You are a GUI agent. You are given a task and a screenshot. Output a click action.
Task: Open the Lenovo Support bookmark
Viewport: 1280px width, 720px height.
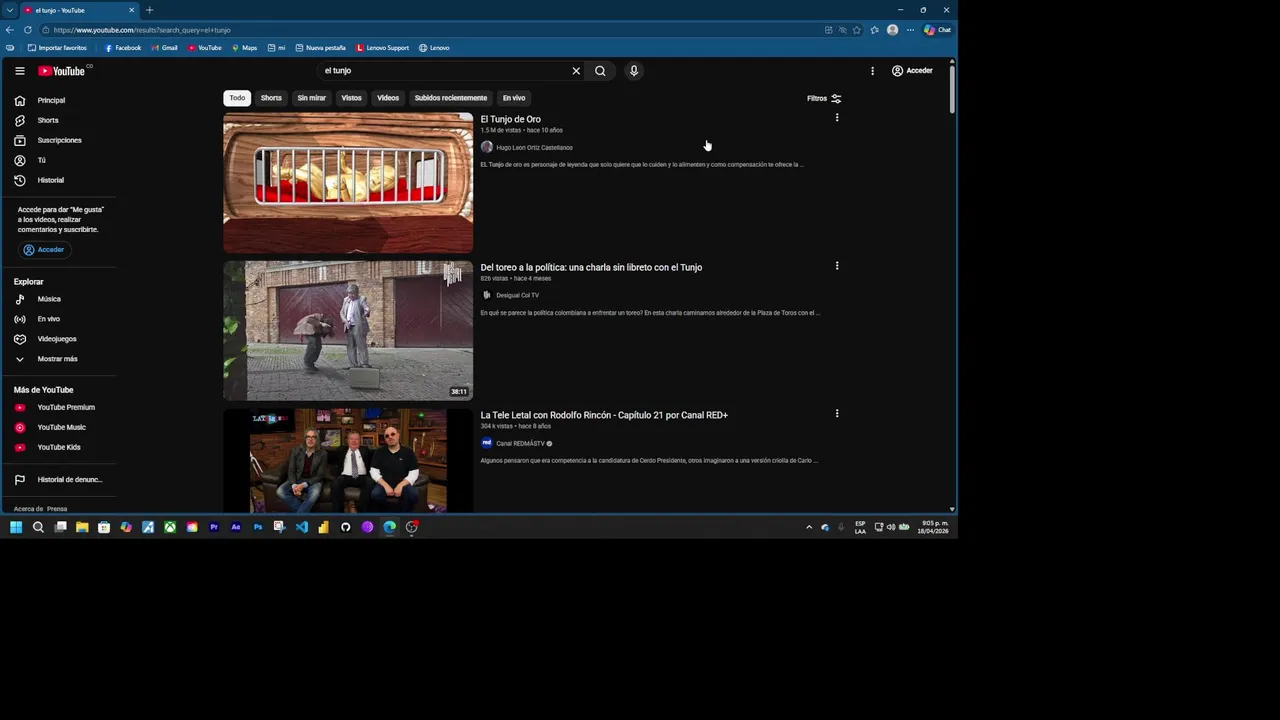383,48
